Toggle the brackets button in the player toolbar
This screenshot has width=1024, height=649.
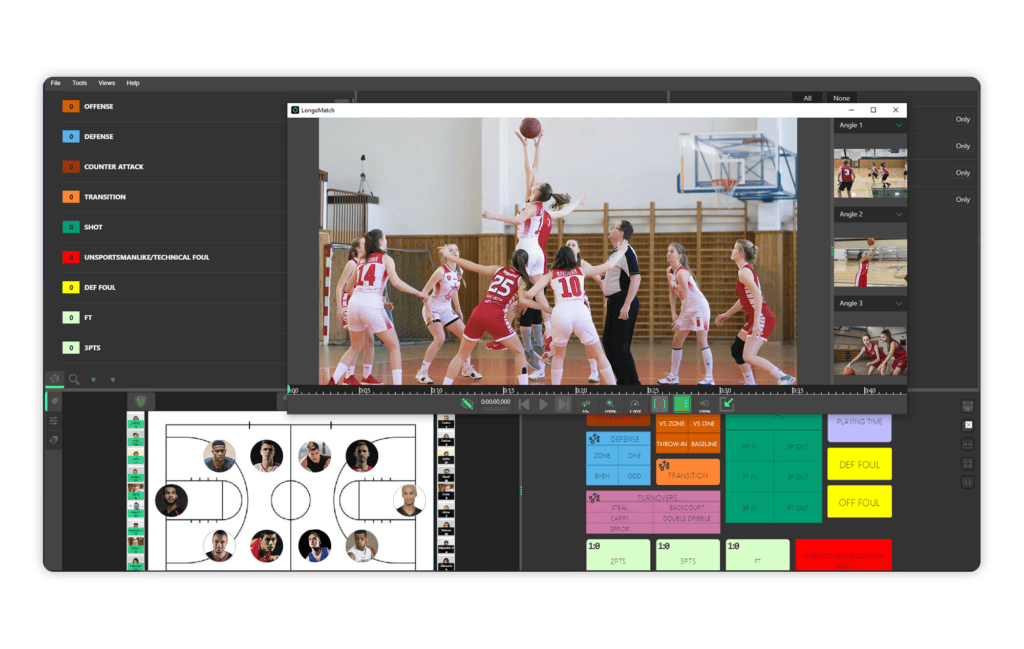point(659,404)
